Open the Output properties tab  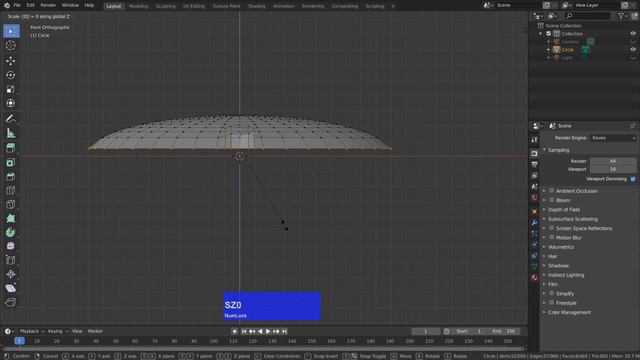534,164
